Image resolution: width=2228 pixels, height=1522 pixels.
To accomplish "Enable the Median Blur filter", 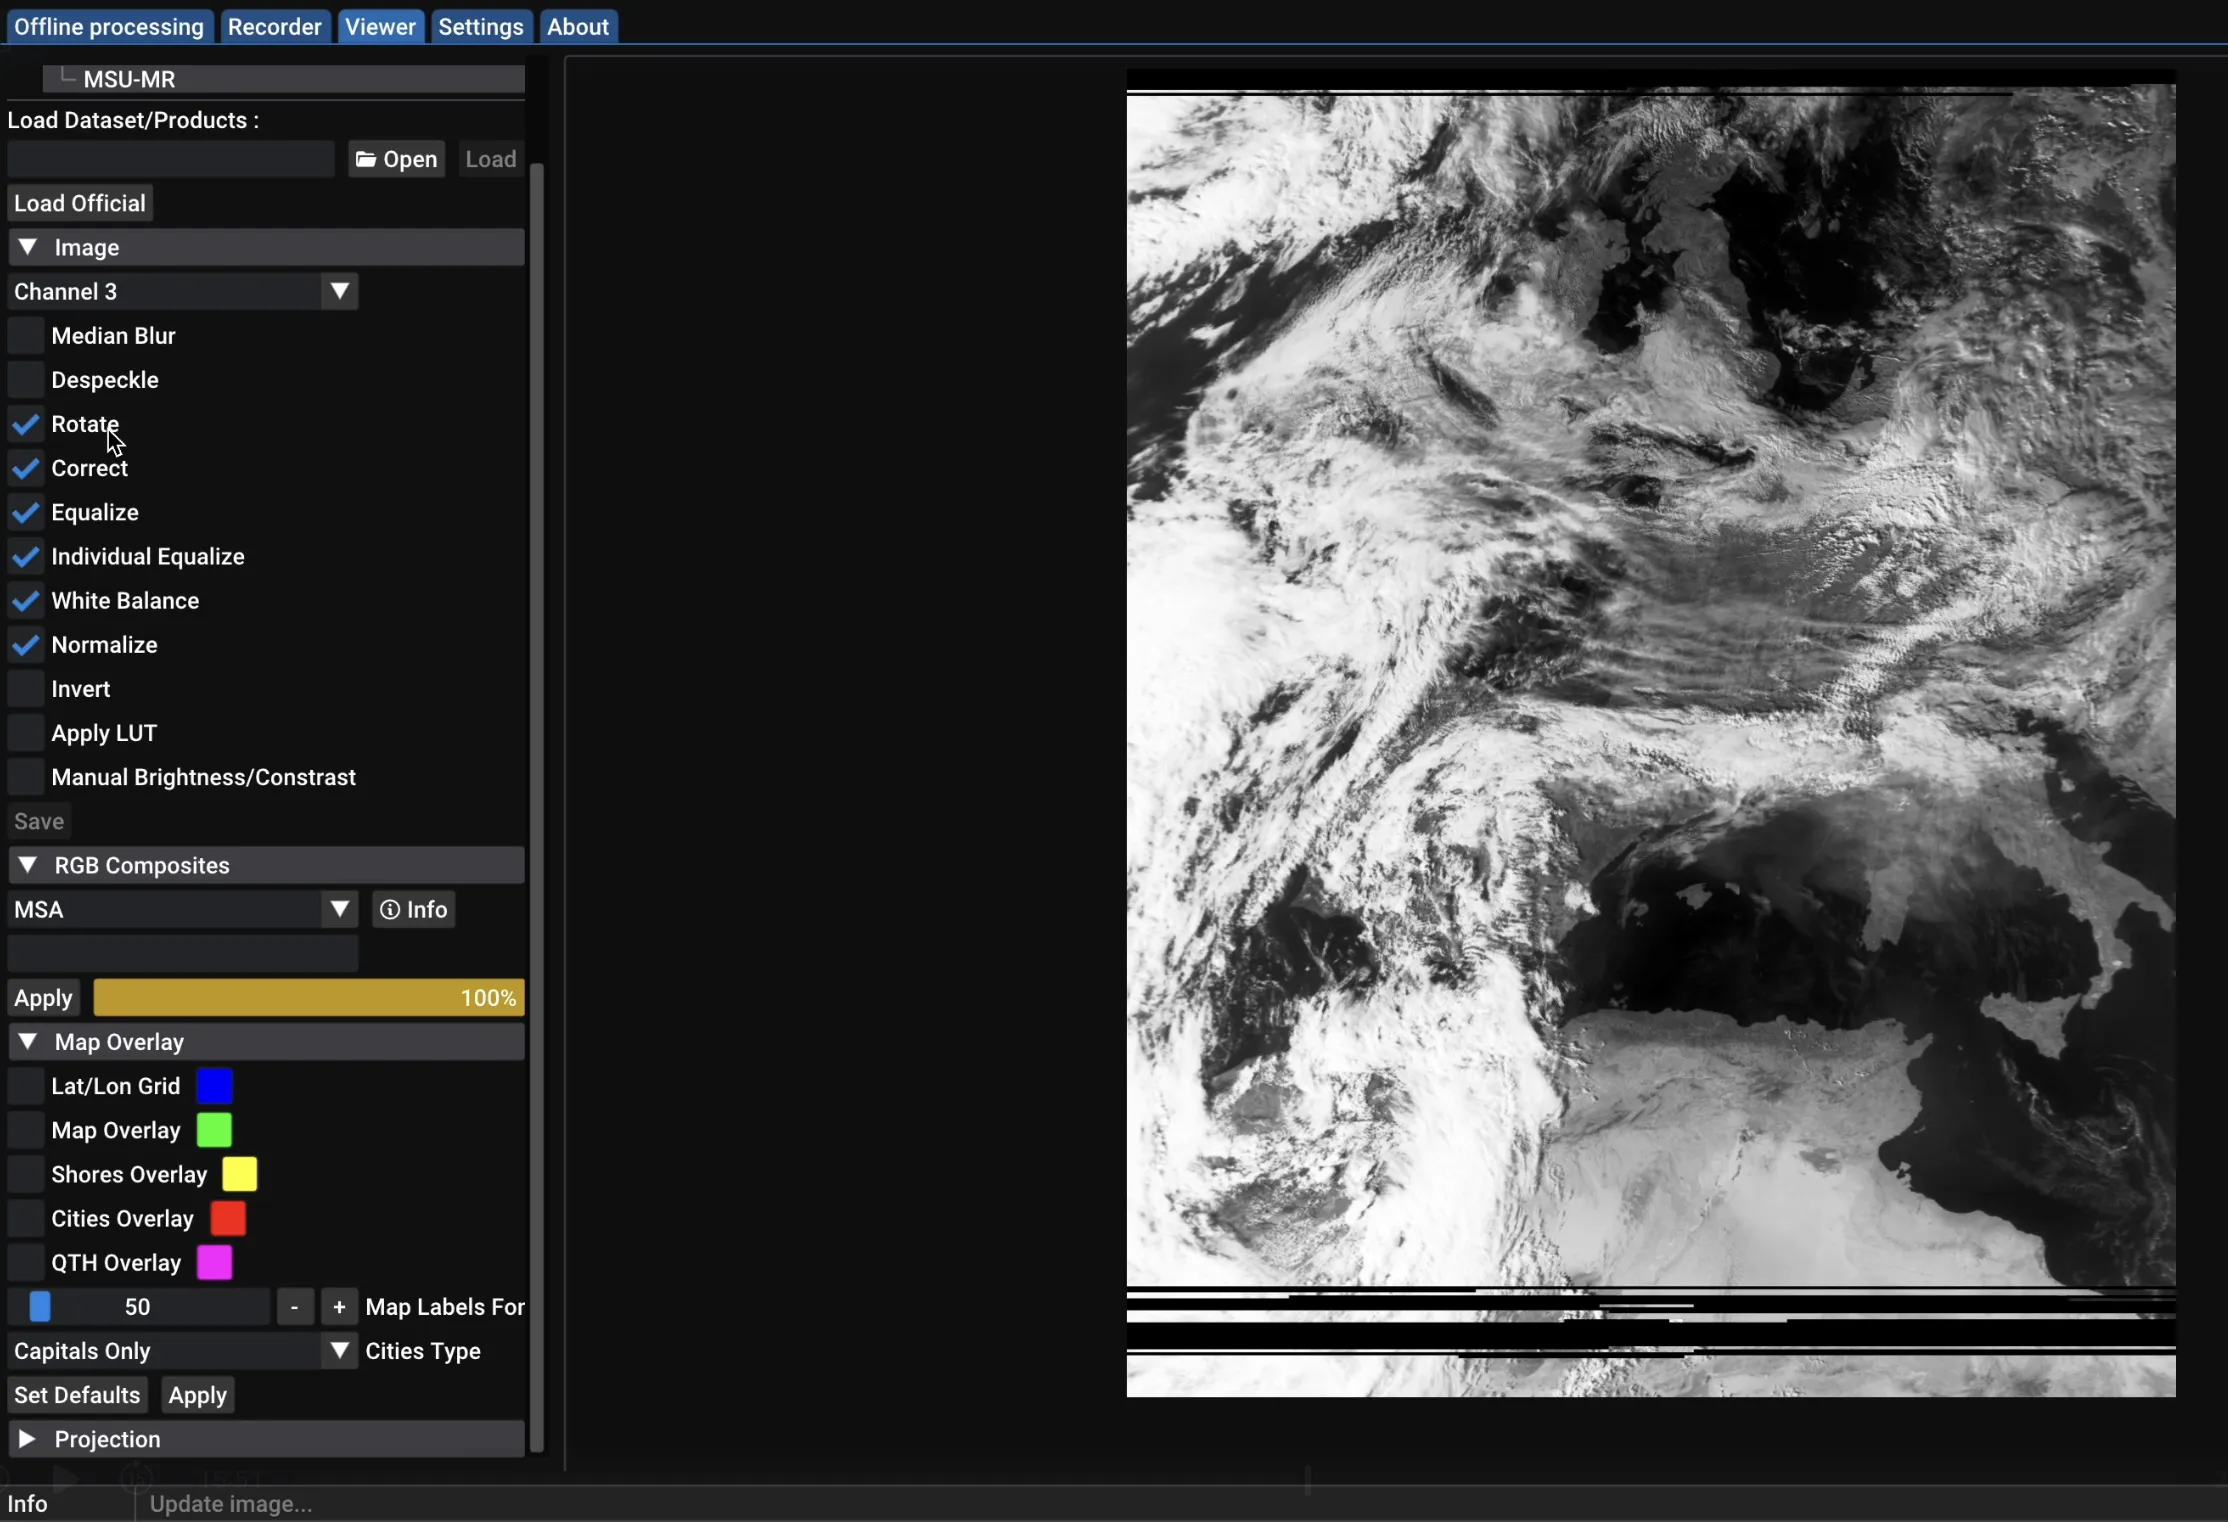I will click(x=26, y=335).
